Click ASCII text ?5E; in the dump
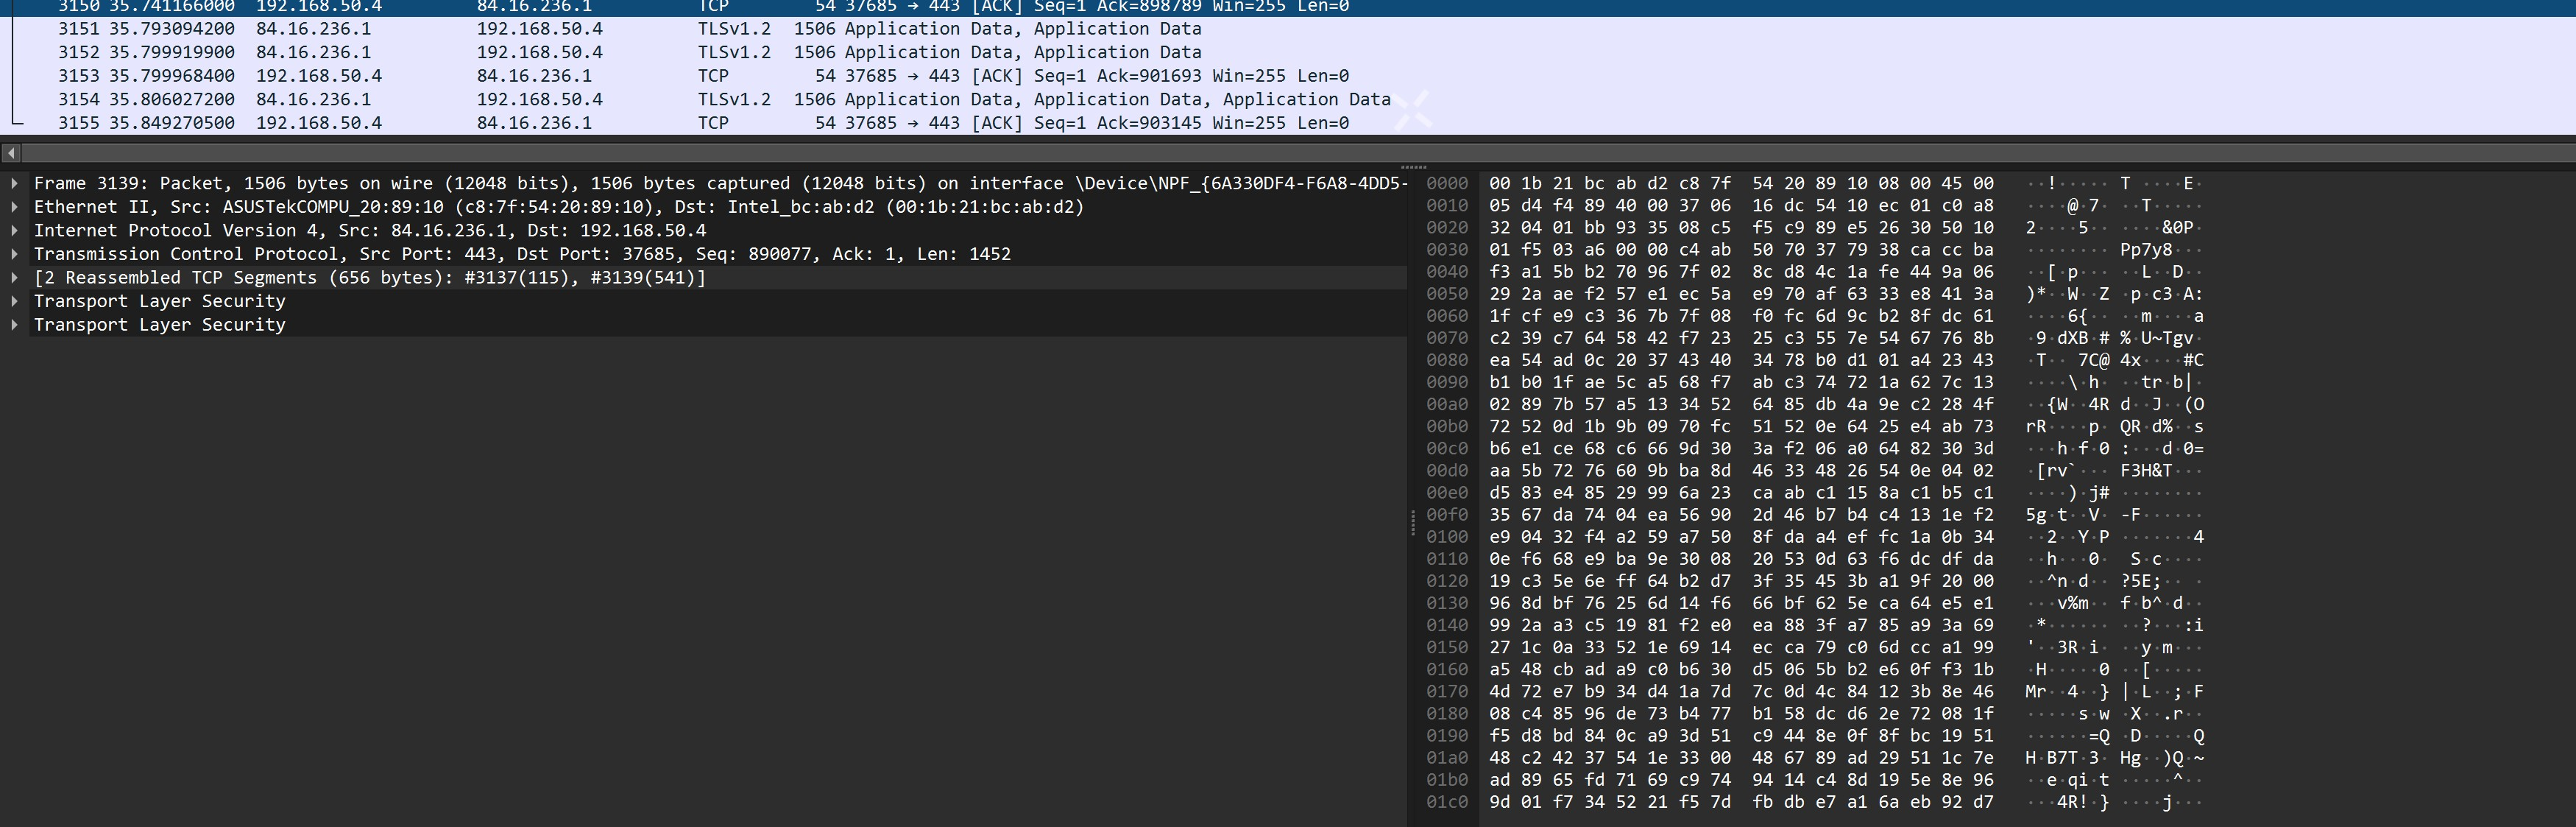 pyautogui.click(x=2140, y=581)
